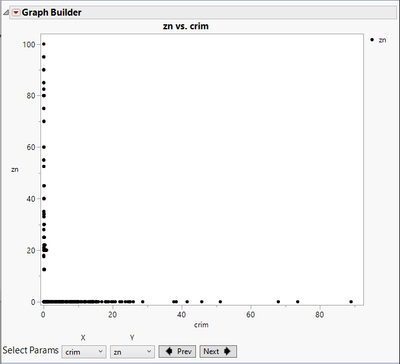The height and width of the screenshot is (364, 400).
Task: Open the Graph Builder red triangle menu
Action: 16,13
